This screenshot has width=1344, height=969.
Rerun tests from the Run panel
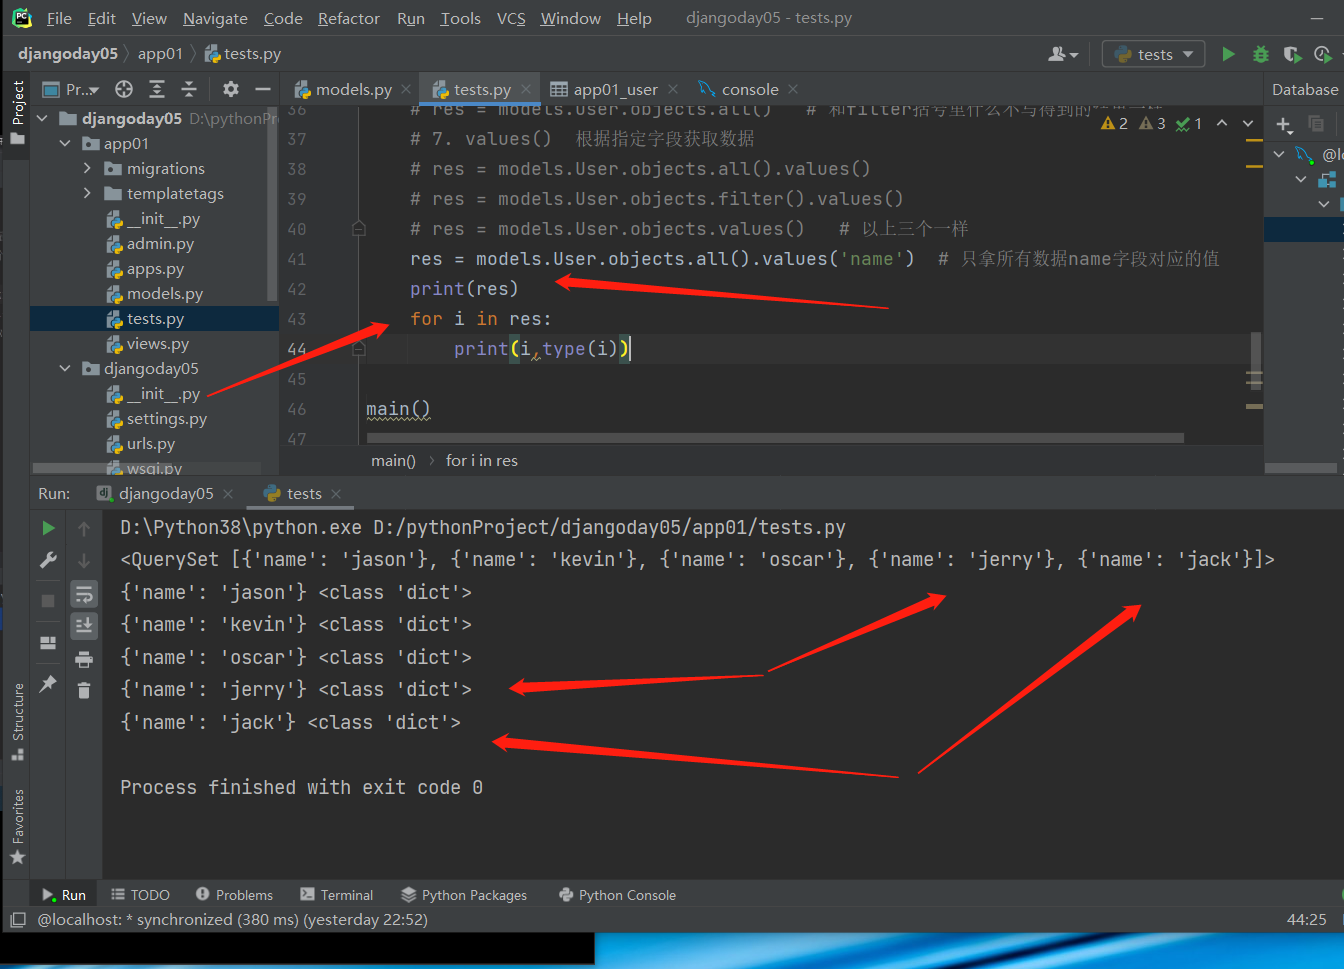(48, 528)
